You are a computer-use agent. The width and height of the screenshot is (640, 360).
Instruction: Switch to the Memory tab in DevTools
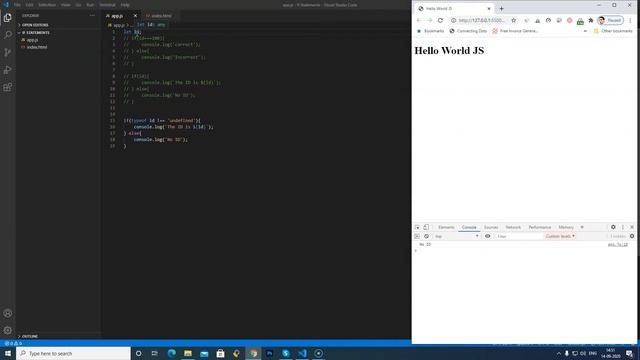point(566,227)
